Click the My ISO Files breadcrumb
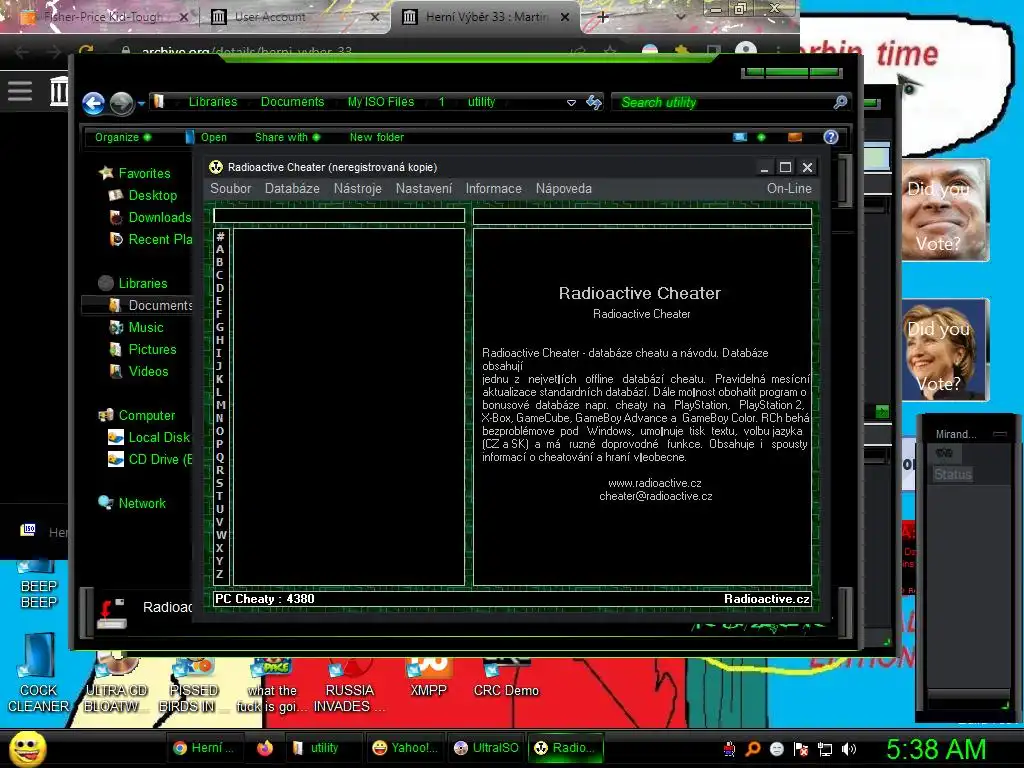Image resolution: width=1024 pixels, height=768 pixels. tap(381, 102)
